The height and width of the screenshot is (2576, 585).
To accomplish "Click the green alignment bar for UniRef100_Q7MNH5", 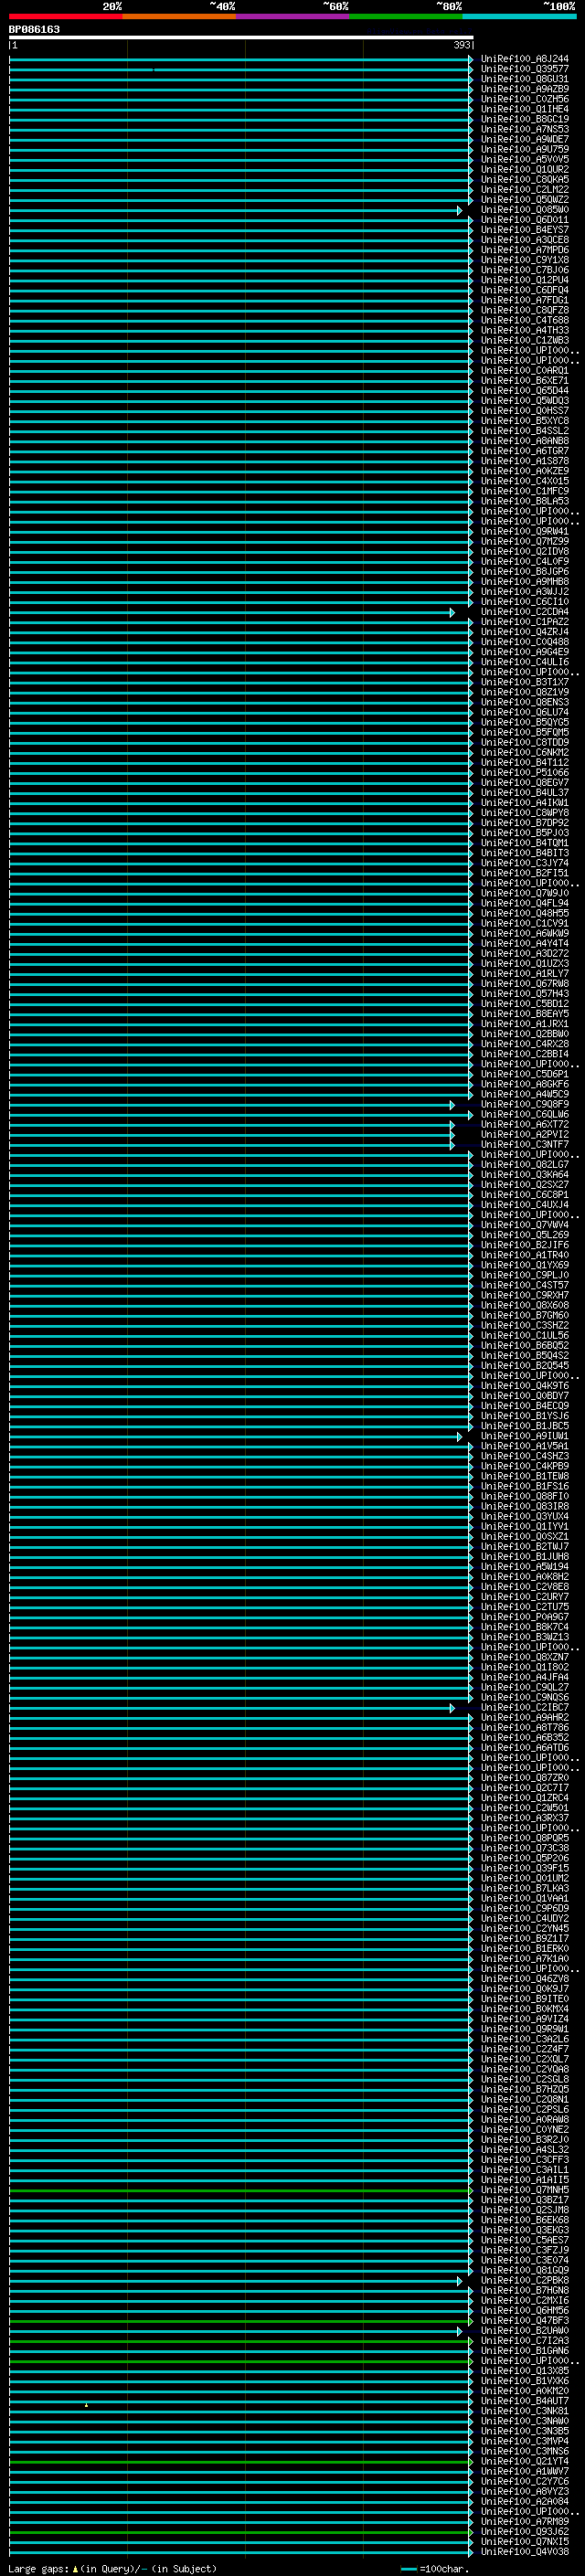I will click(x=241, y=2190).
